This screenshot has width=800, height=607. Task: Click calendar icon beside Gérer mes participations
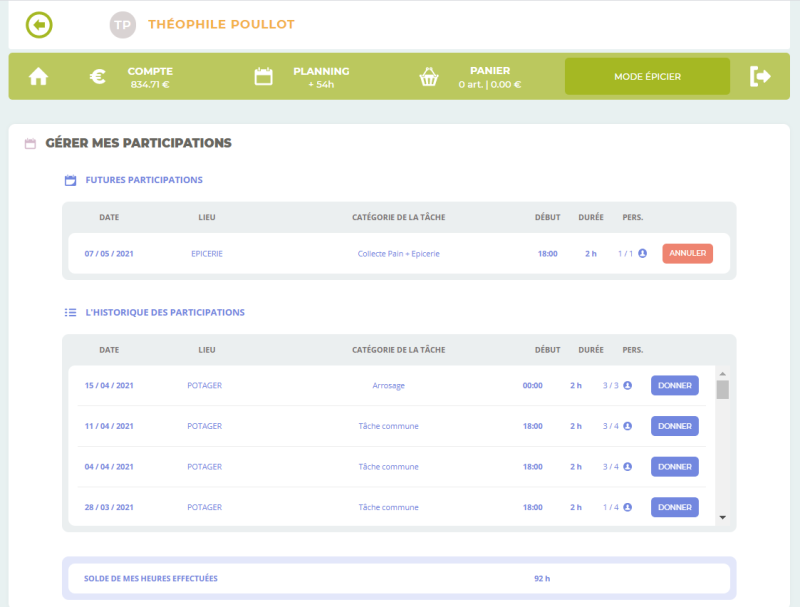coord(30,143)
